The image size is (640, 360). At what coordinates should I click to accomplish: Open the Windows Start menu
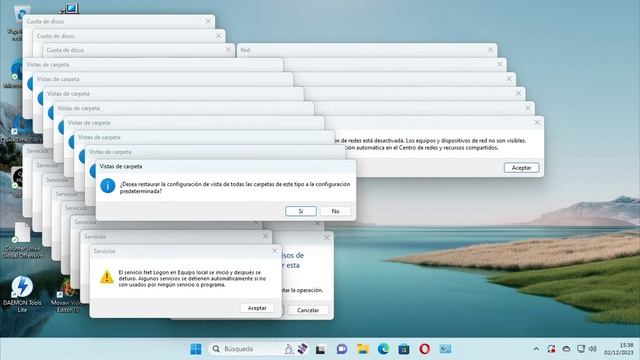(196, 349)
